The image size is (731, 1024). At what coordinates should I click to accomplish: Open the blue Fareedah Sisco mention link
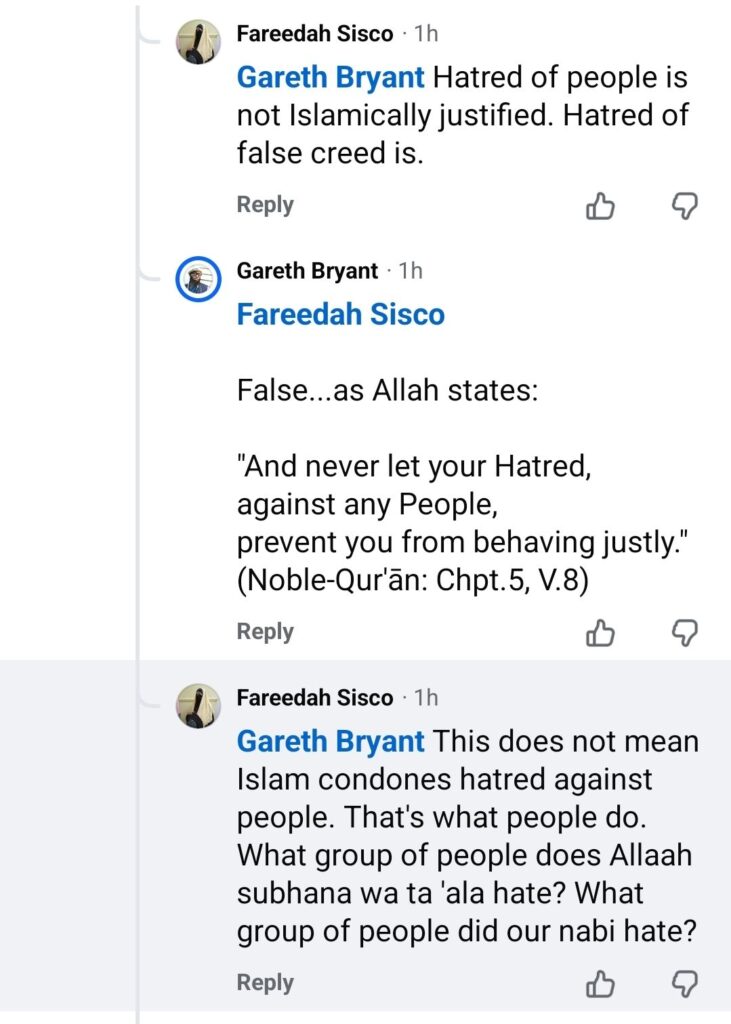[340, 314]
